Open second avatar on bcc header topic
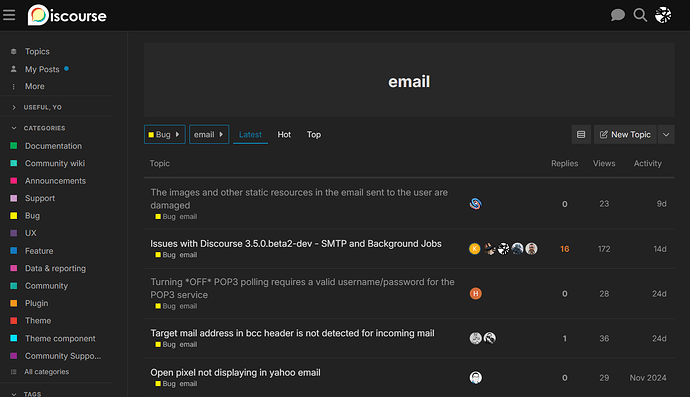 click(490, 338)
